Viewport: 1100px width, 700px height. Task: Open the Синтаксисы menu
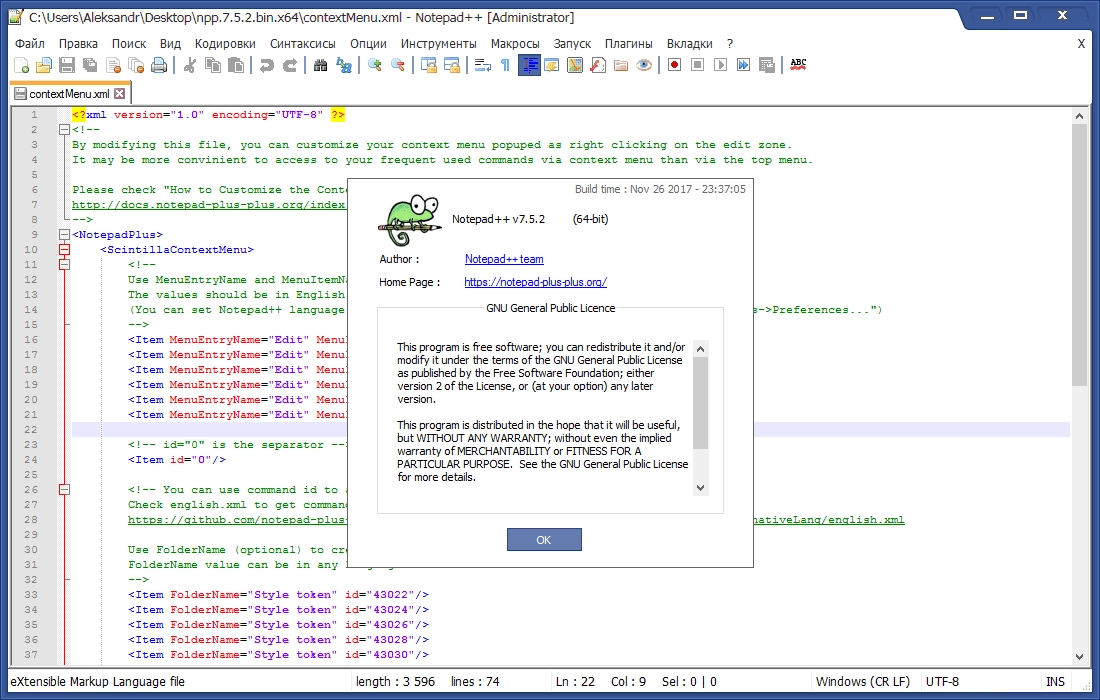(303, 43)
